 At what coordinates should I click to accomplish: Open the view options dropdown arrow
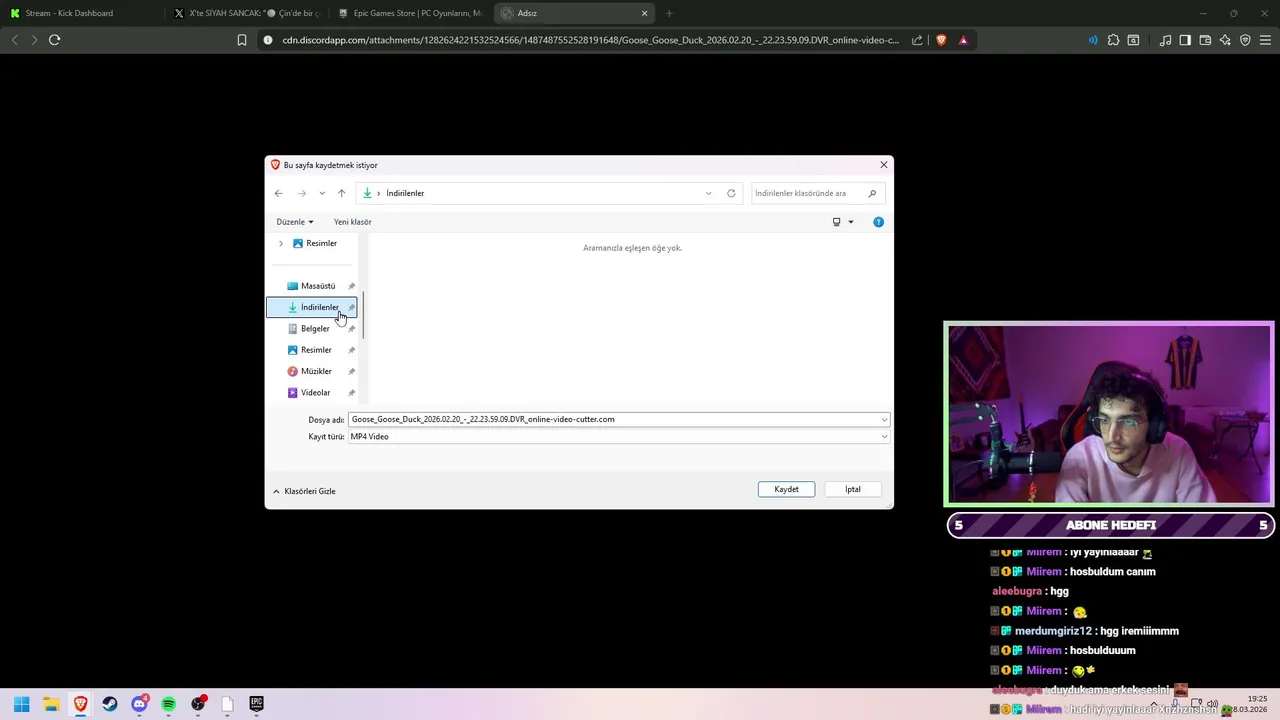pos(851,222)
